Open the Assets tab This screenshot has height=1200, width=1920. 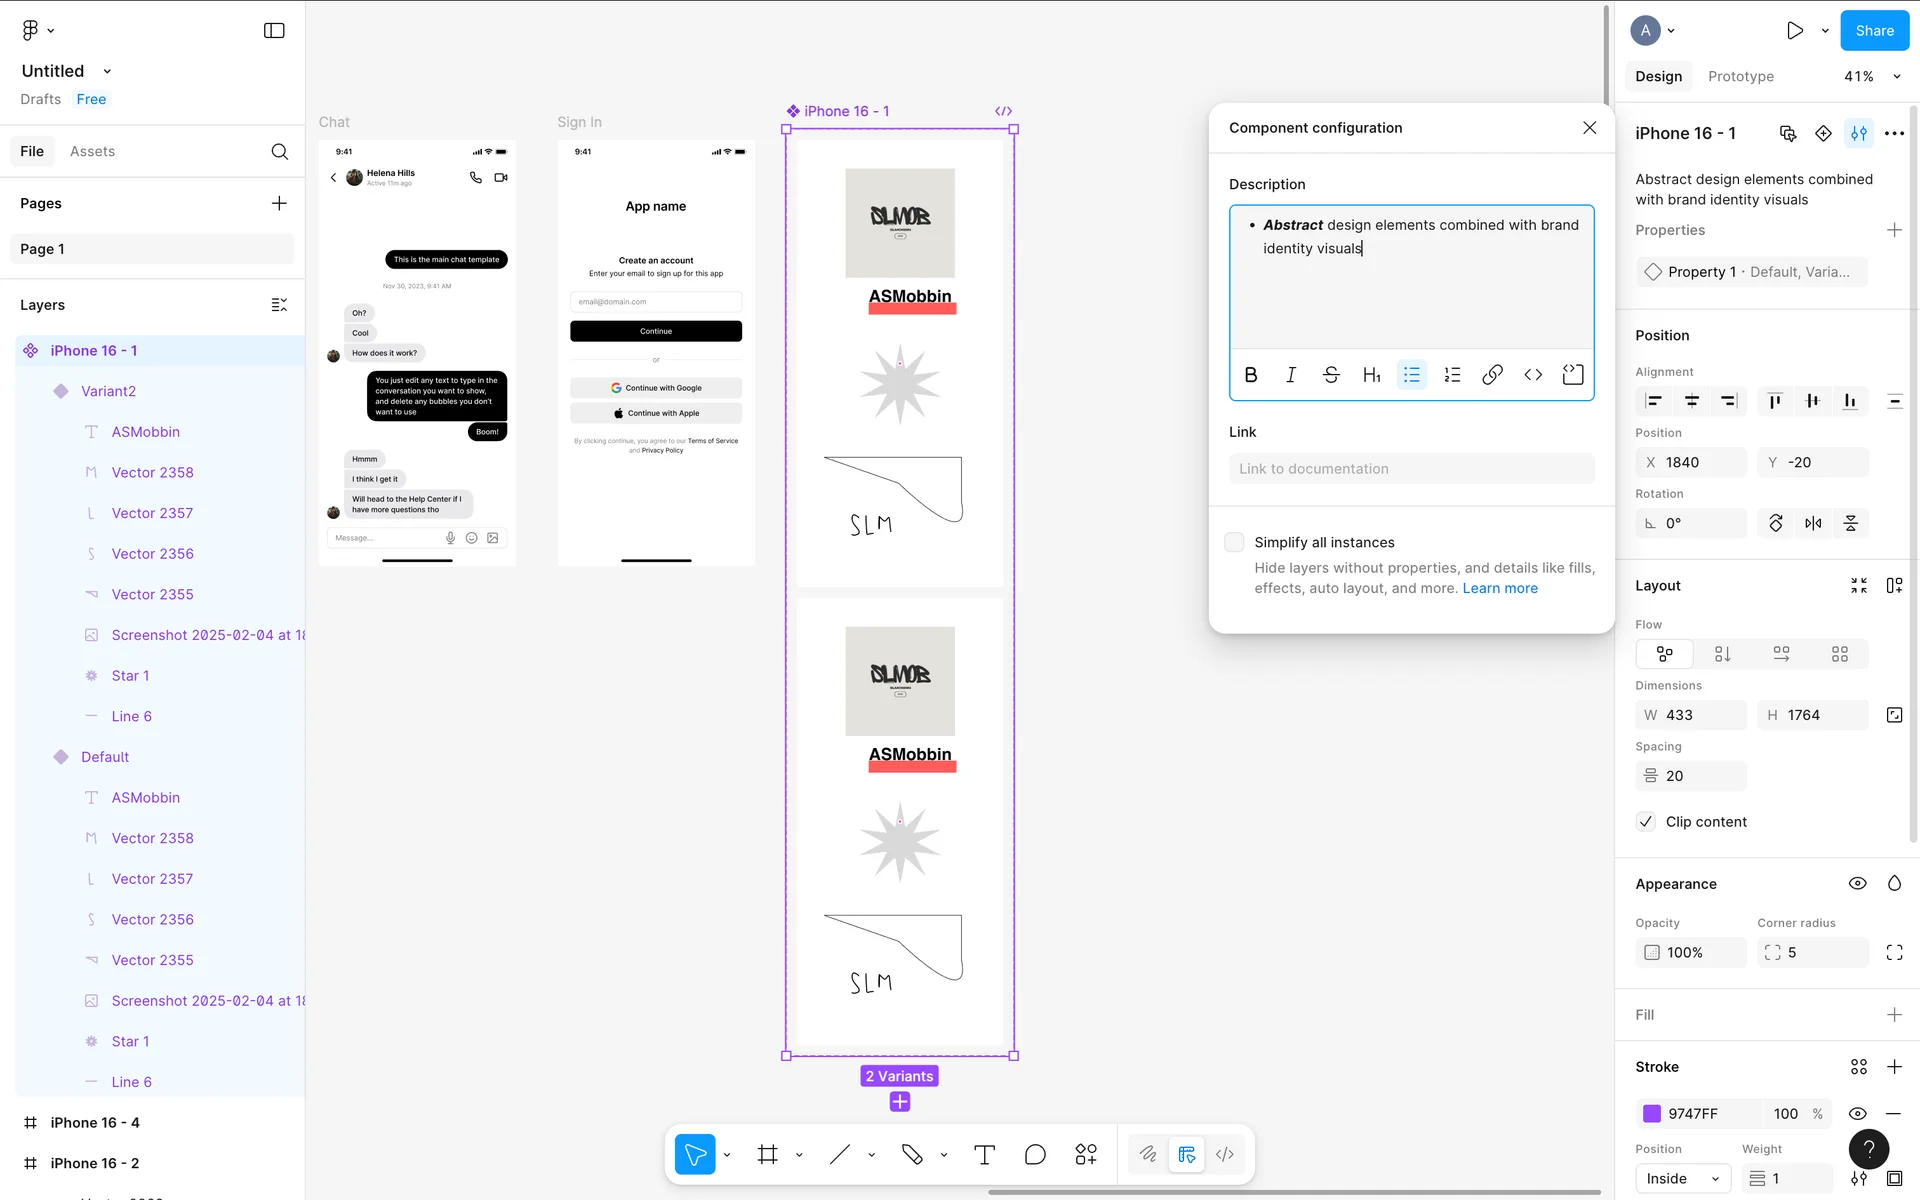(92, 152)
